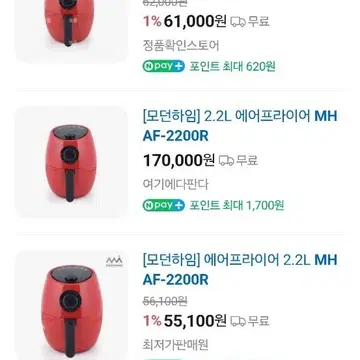
Task: Click the delivery truck icon beside 61,000원
Action: coord(238,22)
